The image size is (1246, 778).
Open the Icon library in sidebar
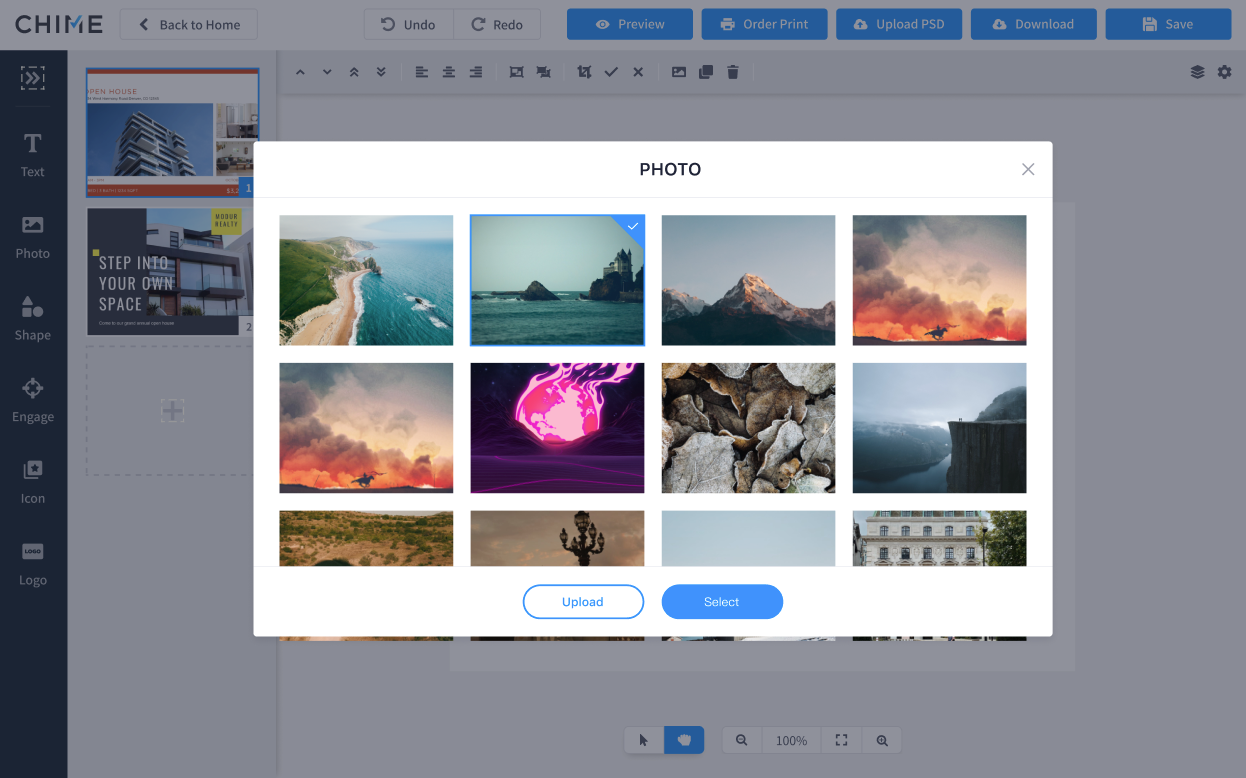[x=33, y=482]
